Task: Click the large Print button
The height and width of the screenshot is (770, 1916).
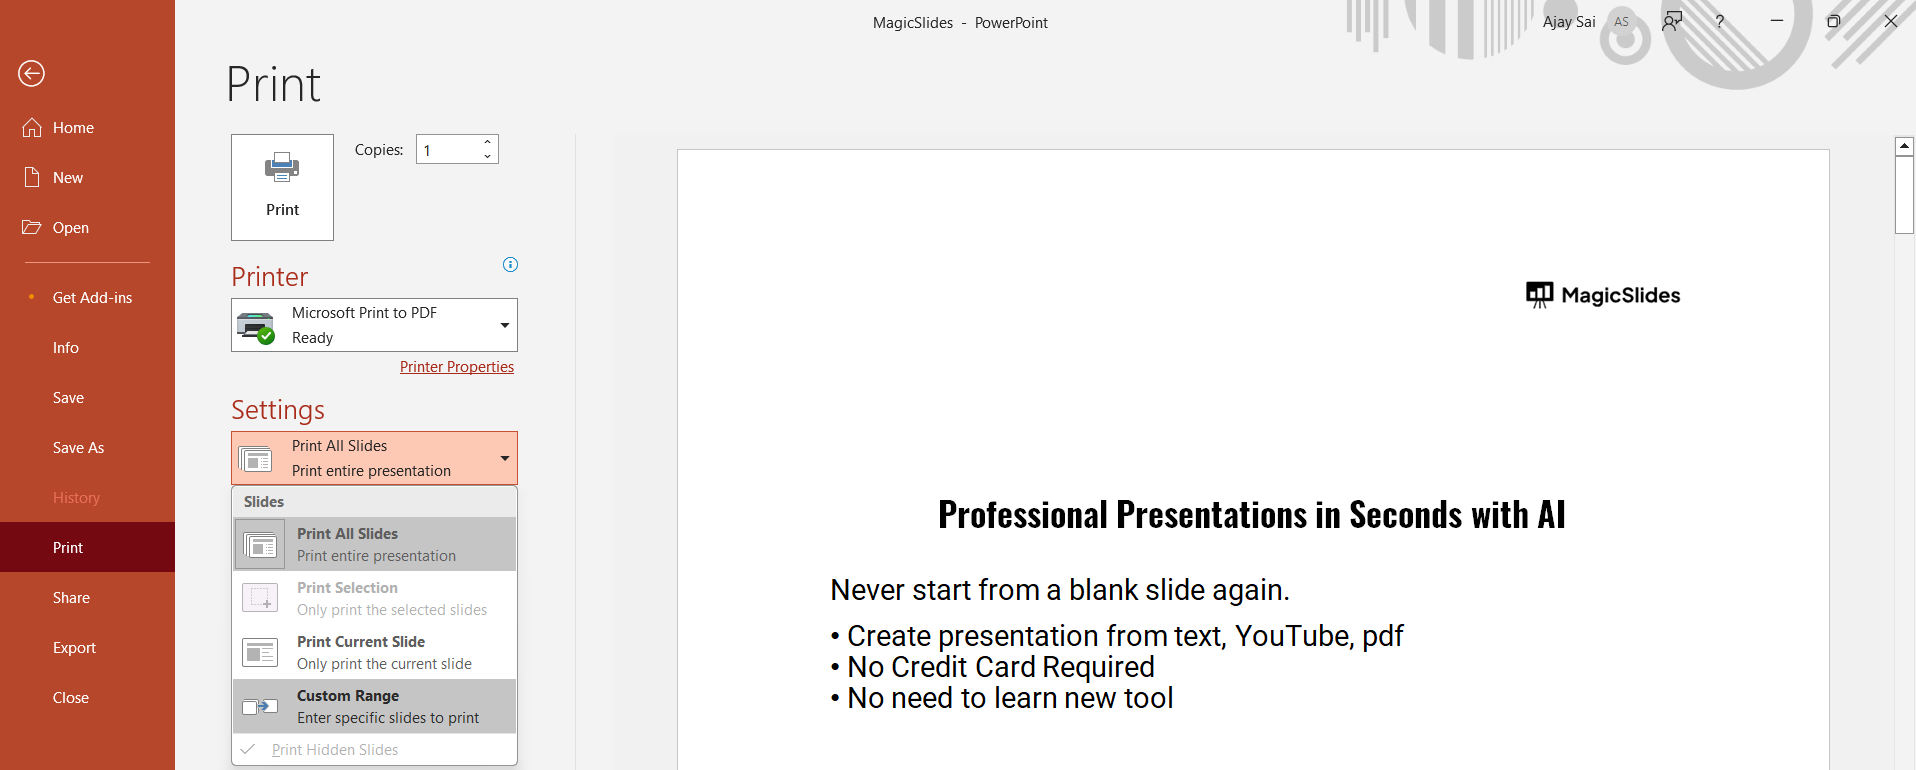Action: point(282,187)
